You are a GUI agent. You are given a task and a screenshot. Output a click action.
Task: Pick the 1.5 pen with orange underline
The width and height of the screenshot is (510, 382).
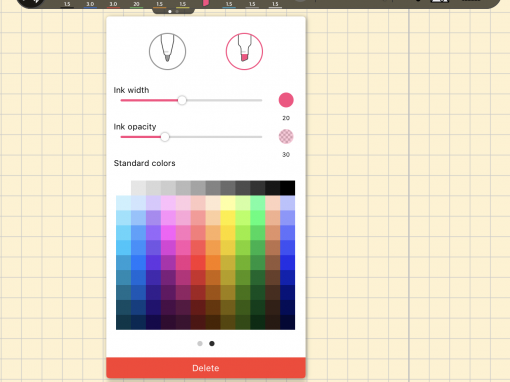(159, 4)
